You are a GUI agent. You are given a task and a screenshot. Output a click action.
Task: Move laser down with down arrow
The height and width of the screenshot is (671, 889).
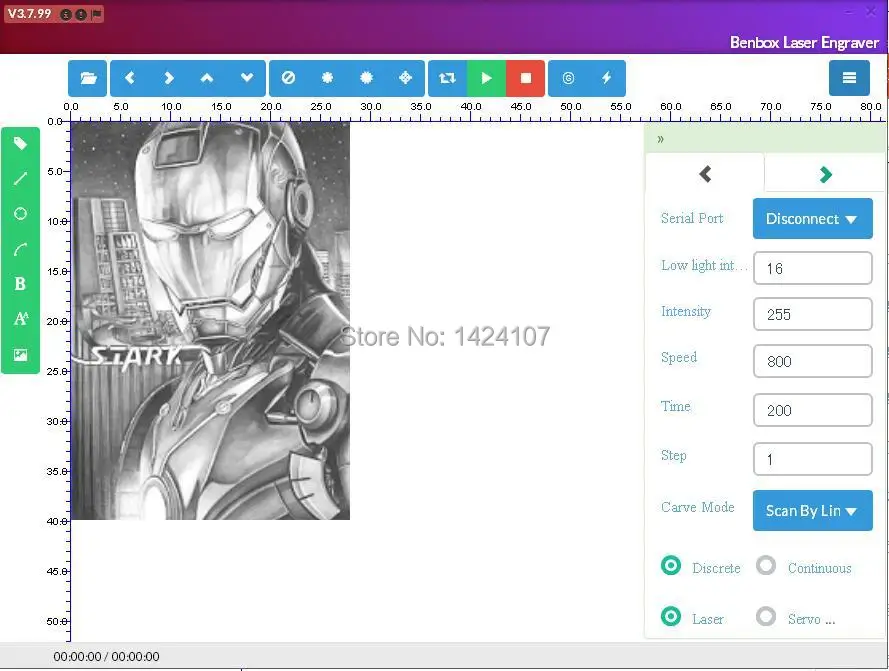(246, 78)
